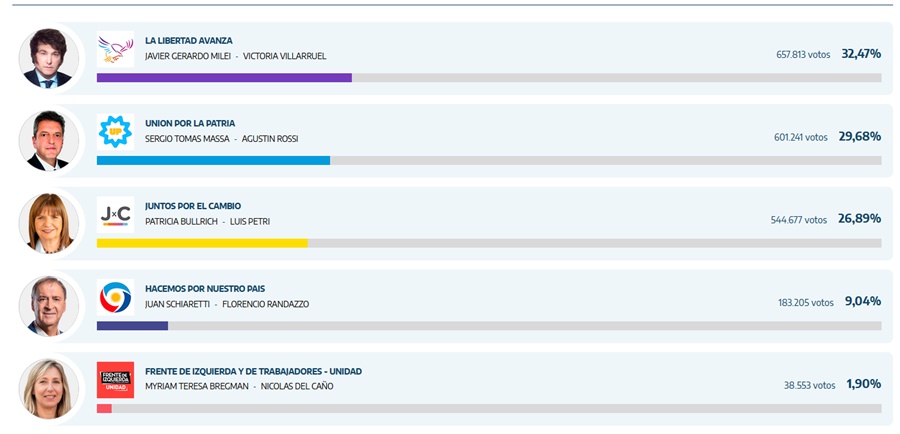Click the Juntos por el Cambio JxC logo
900x434 pixels.
[x=115, y=214]
